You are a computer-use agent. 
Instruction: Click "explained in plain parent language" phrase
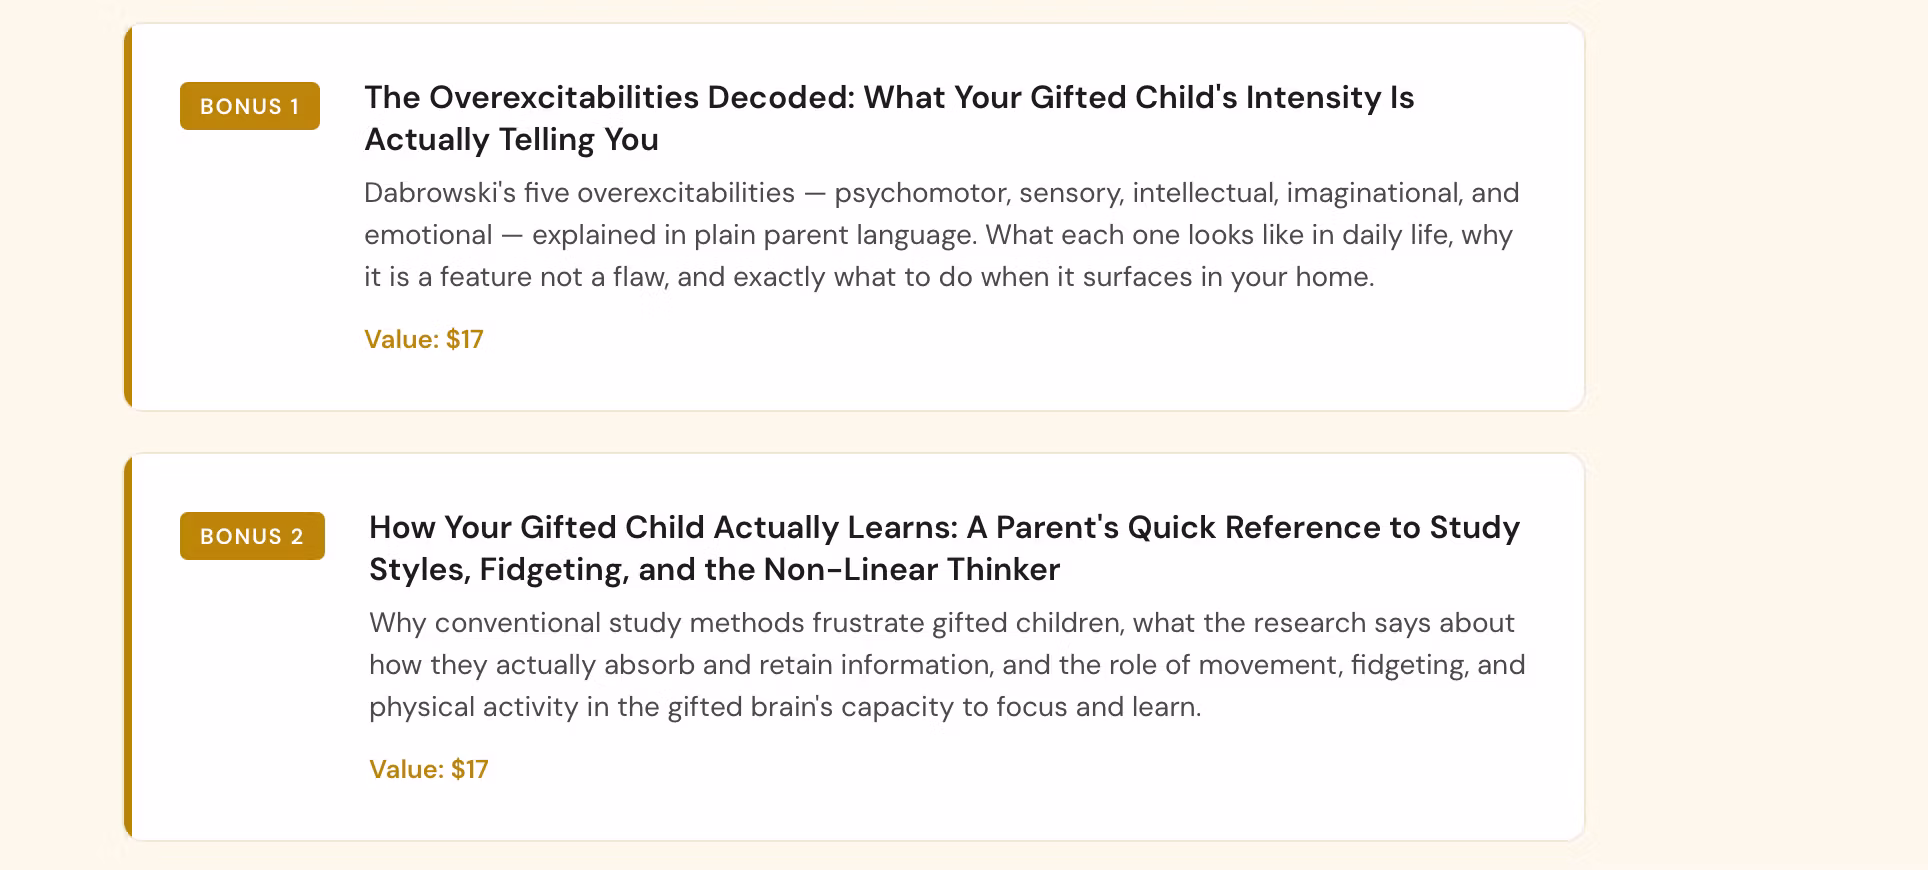tap(753, 235)
